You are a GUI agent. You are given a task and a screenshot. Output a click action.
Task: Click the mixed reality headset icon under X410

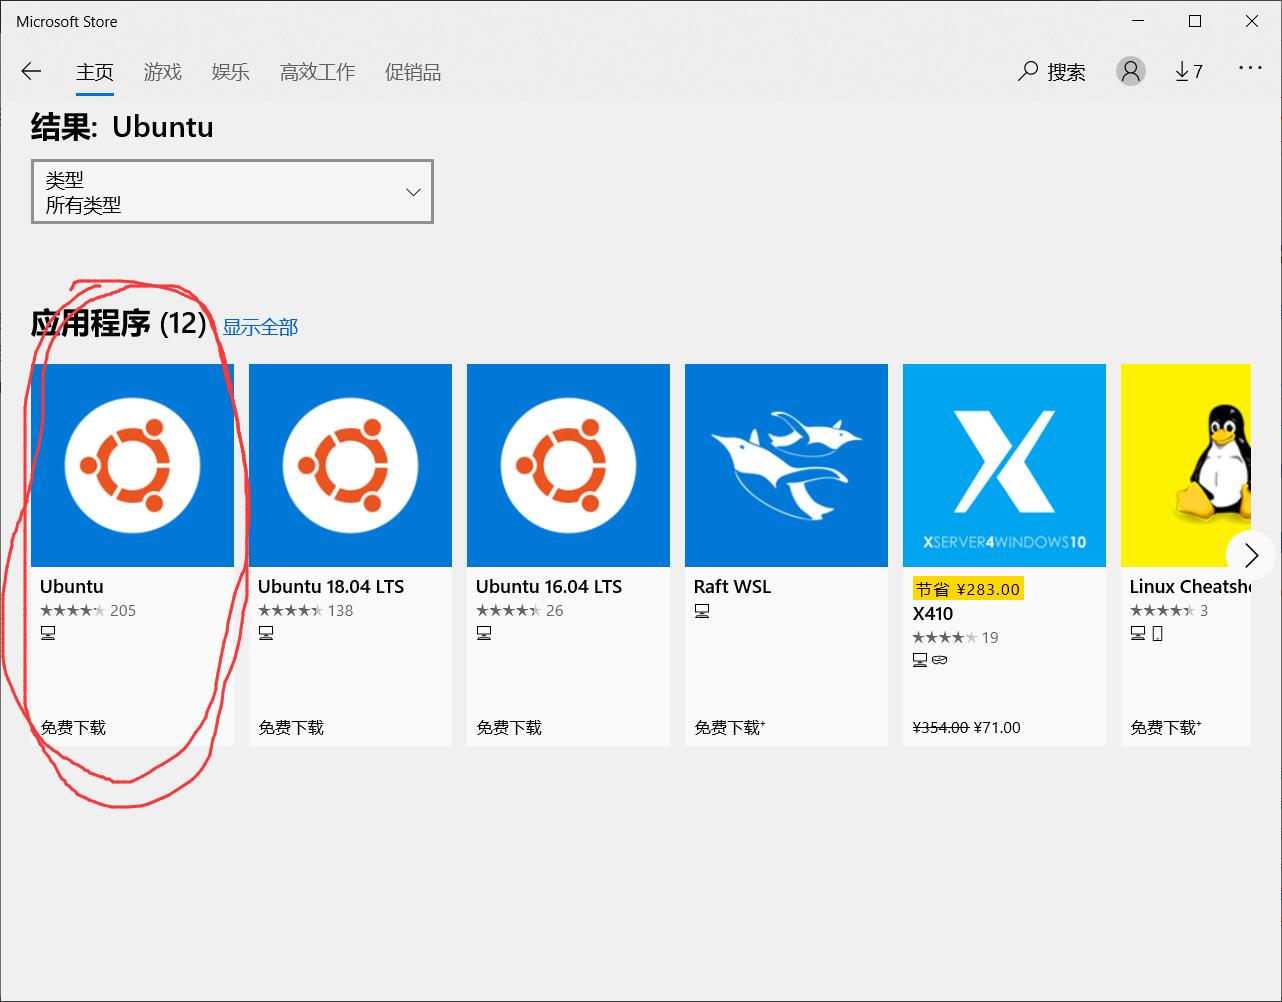pos(939,660)
